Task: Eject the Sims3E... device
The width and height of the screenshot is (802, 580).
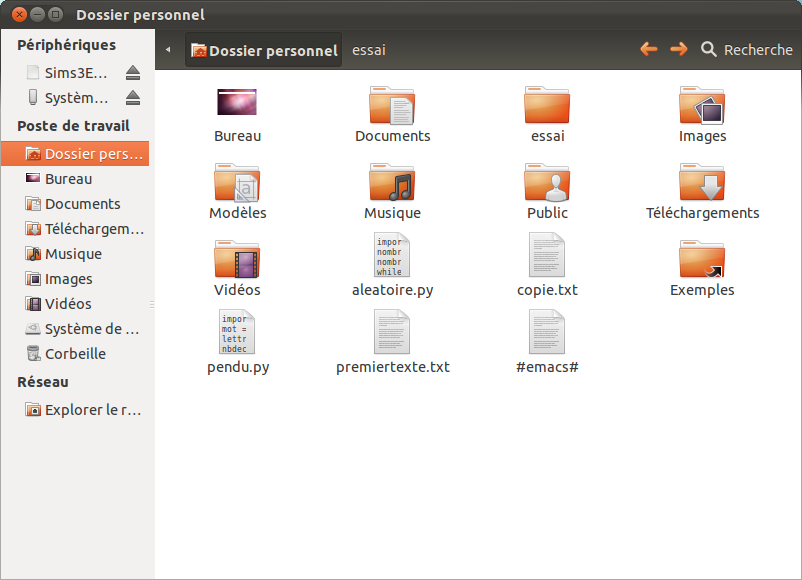Action: tap(133, 73)
